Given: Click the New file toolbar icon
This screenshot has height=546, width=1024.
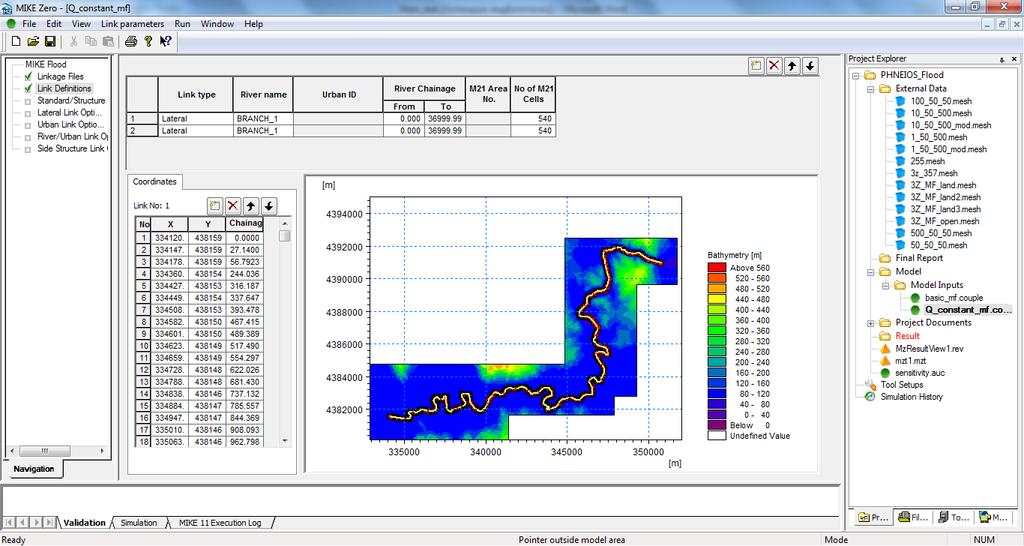Looking at the screenshot, I should pyautogui.click(x=16, y=41).
